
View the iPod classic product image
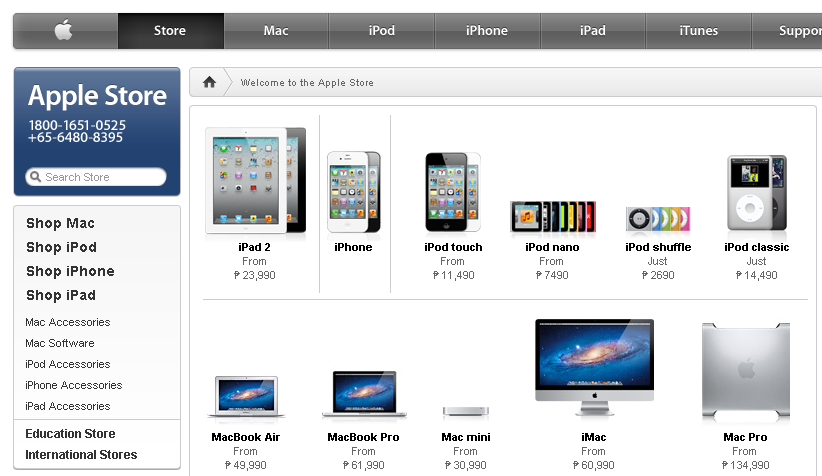[756, 193]
